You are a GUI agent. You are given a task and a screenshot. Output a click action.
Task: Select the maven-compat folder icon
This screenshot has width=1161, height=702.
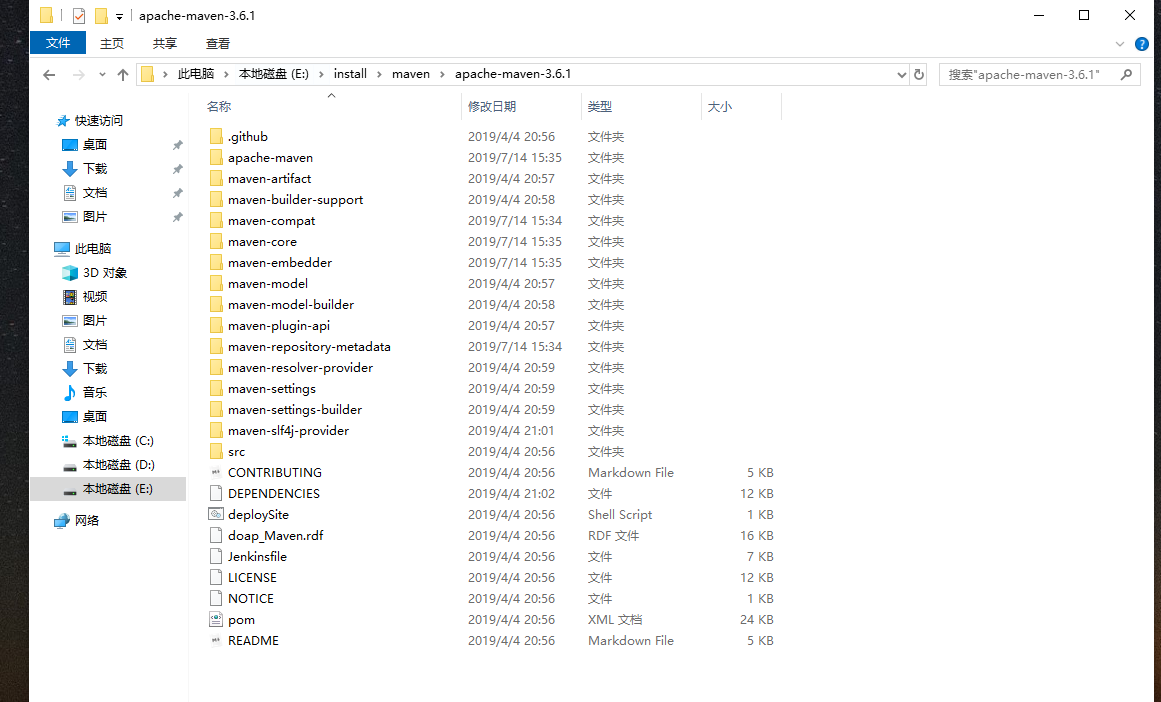pos(216,220)
